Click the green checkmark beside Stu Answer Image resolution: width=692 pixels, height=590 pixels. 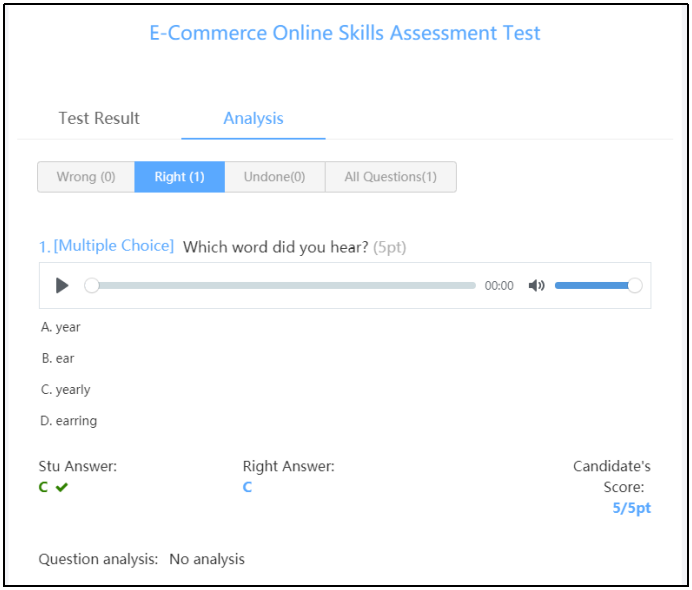[x=62, y=487]
